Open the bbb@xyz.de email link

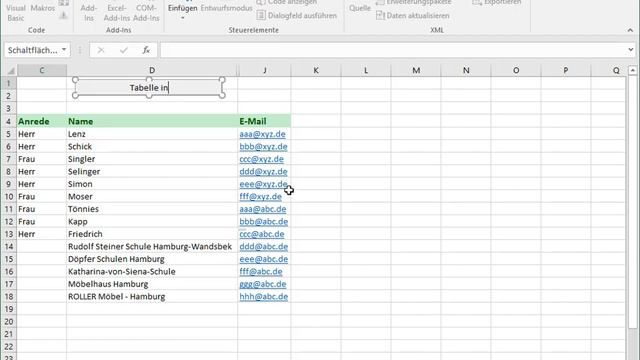tap(263, 147)
